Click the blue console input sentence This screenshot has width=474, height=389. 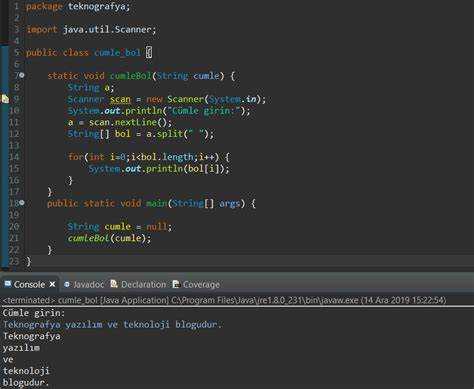pos(112,324)
